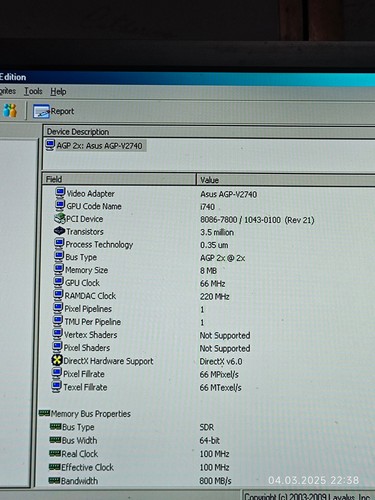Click the Memory Size row icon
This screenshot has width=375, height=500.
[x=59, y=269]
